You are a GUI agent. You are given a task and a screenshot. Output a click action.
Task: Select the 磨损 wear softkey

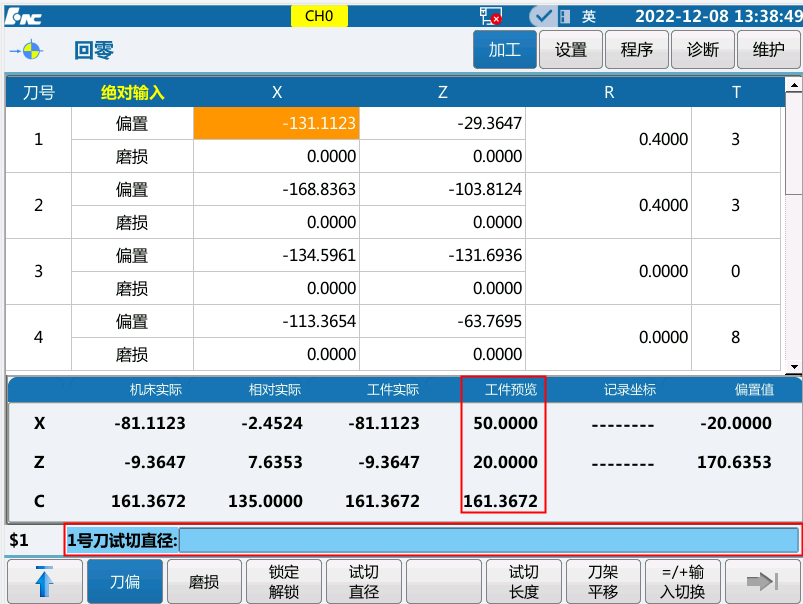pos(204,581)
